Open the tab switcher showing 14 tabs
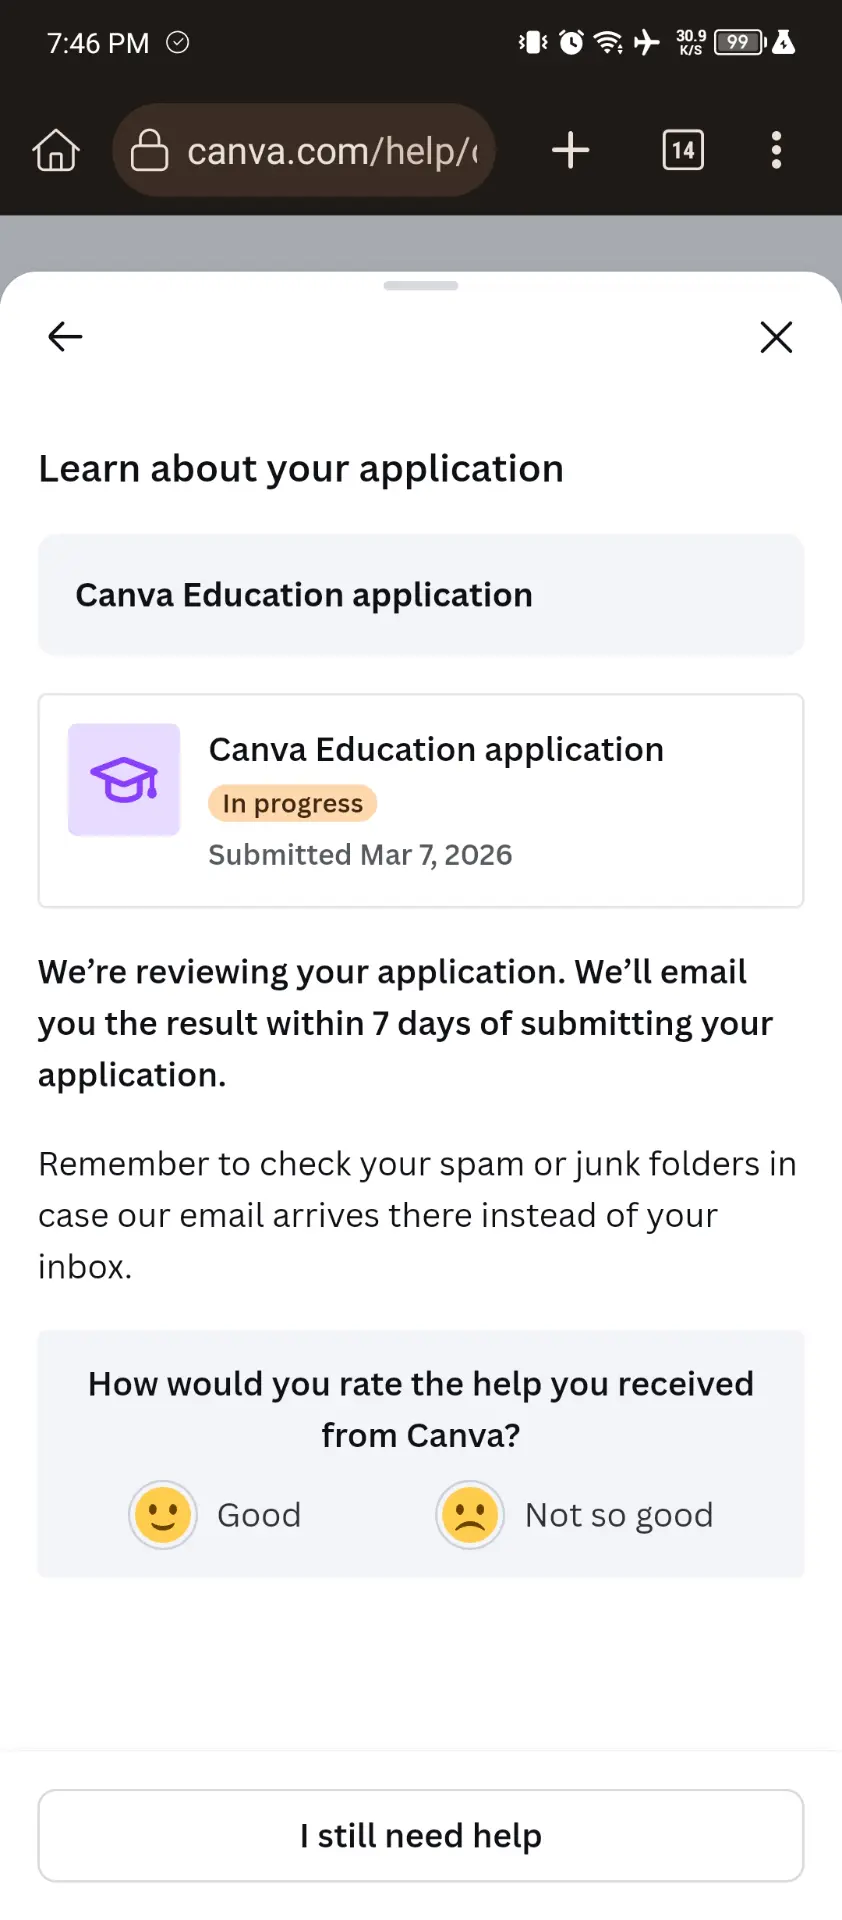842x1920 pixels. (x=683, y=151)
